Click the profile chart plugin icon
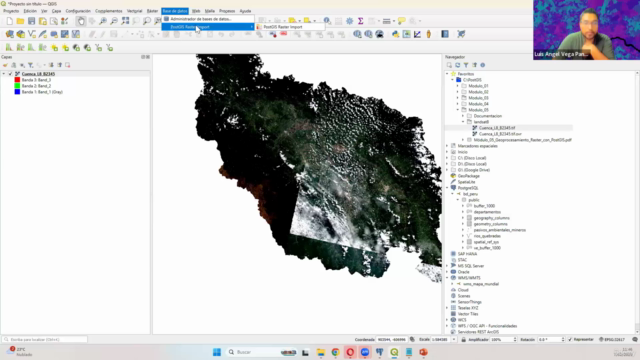 [417, 34]
